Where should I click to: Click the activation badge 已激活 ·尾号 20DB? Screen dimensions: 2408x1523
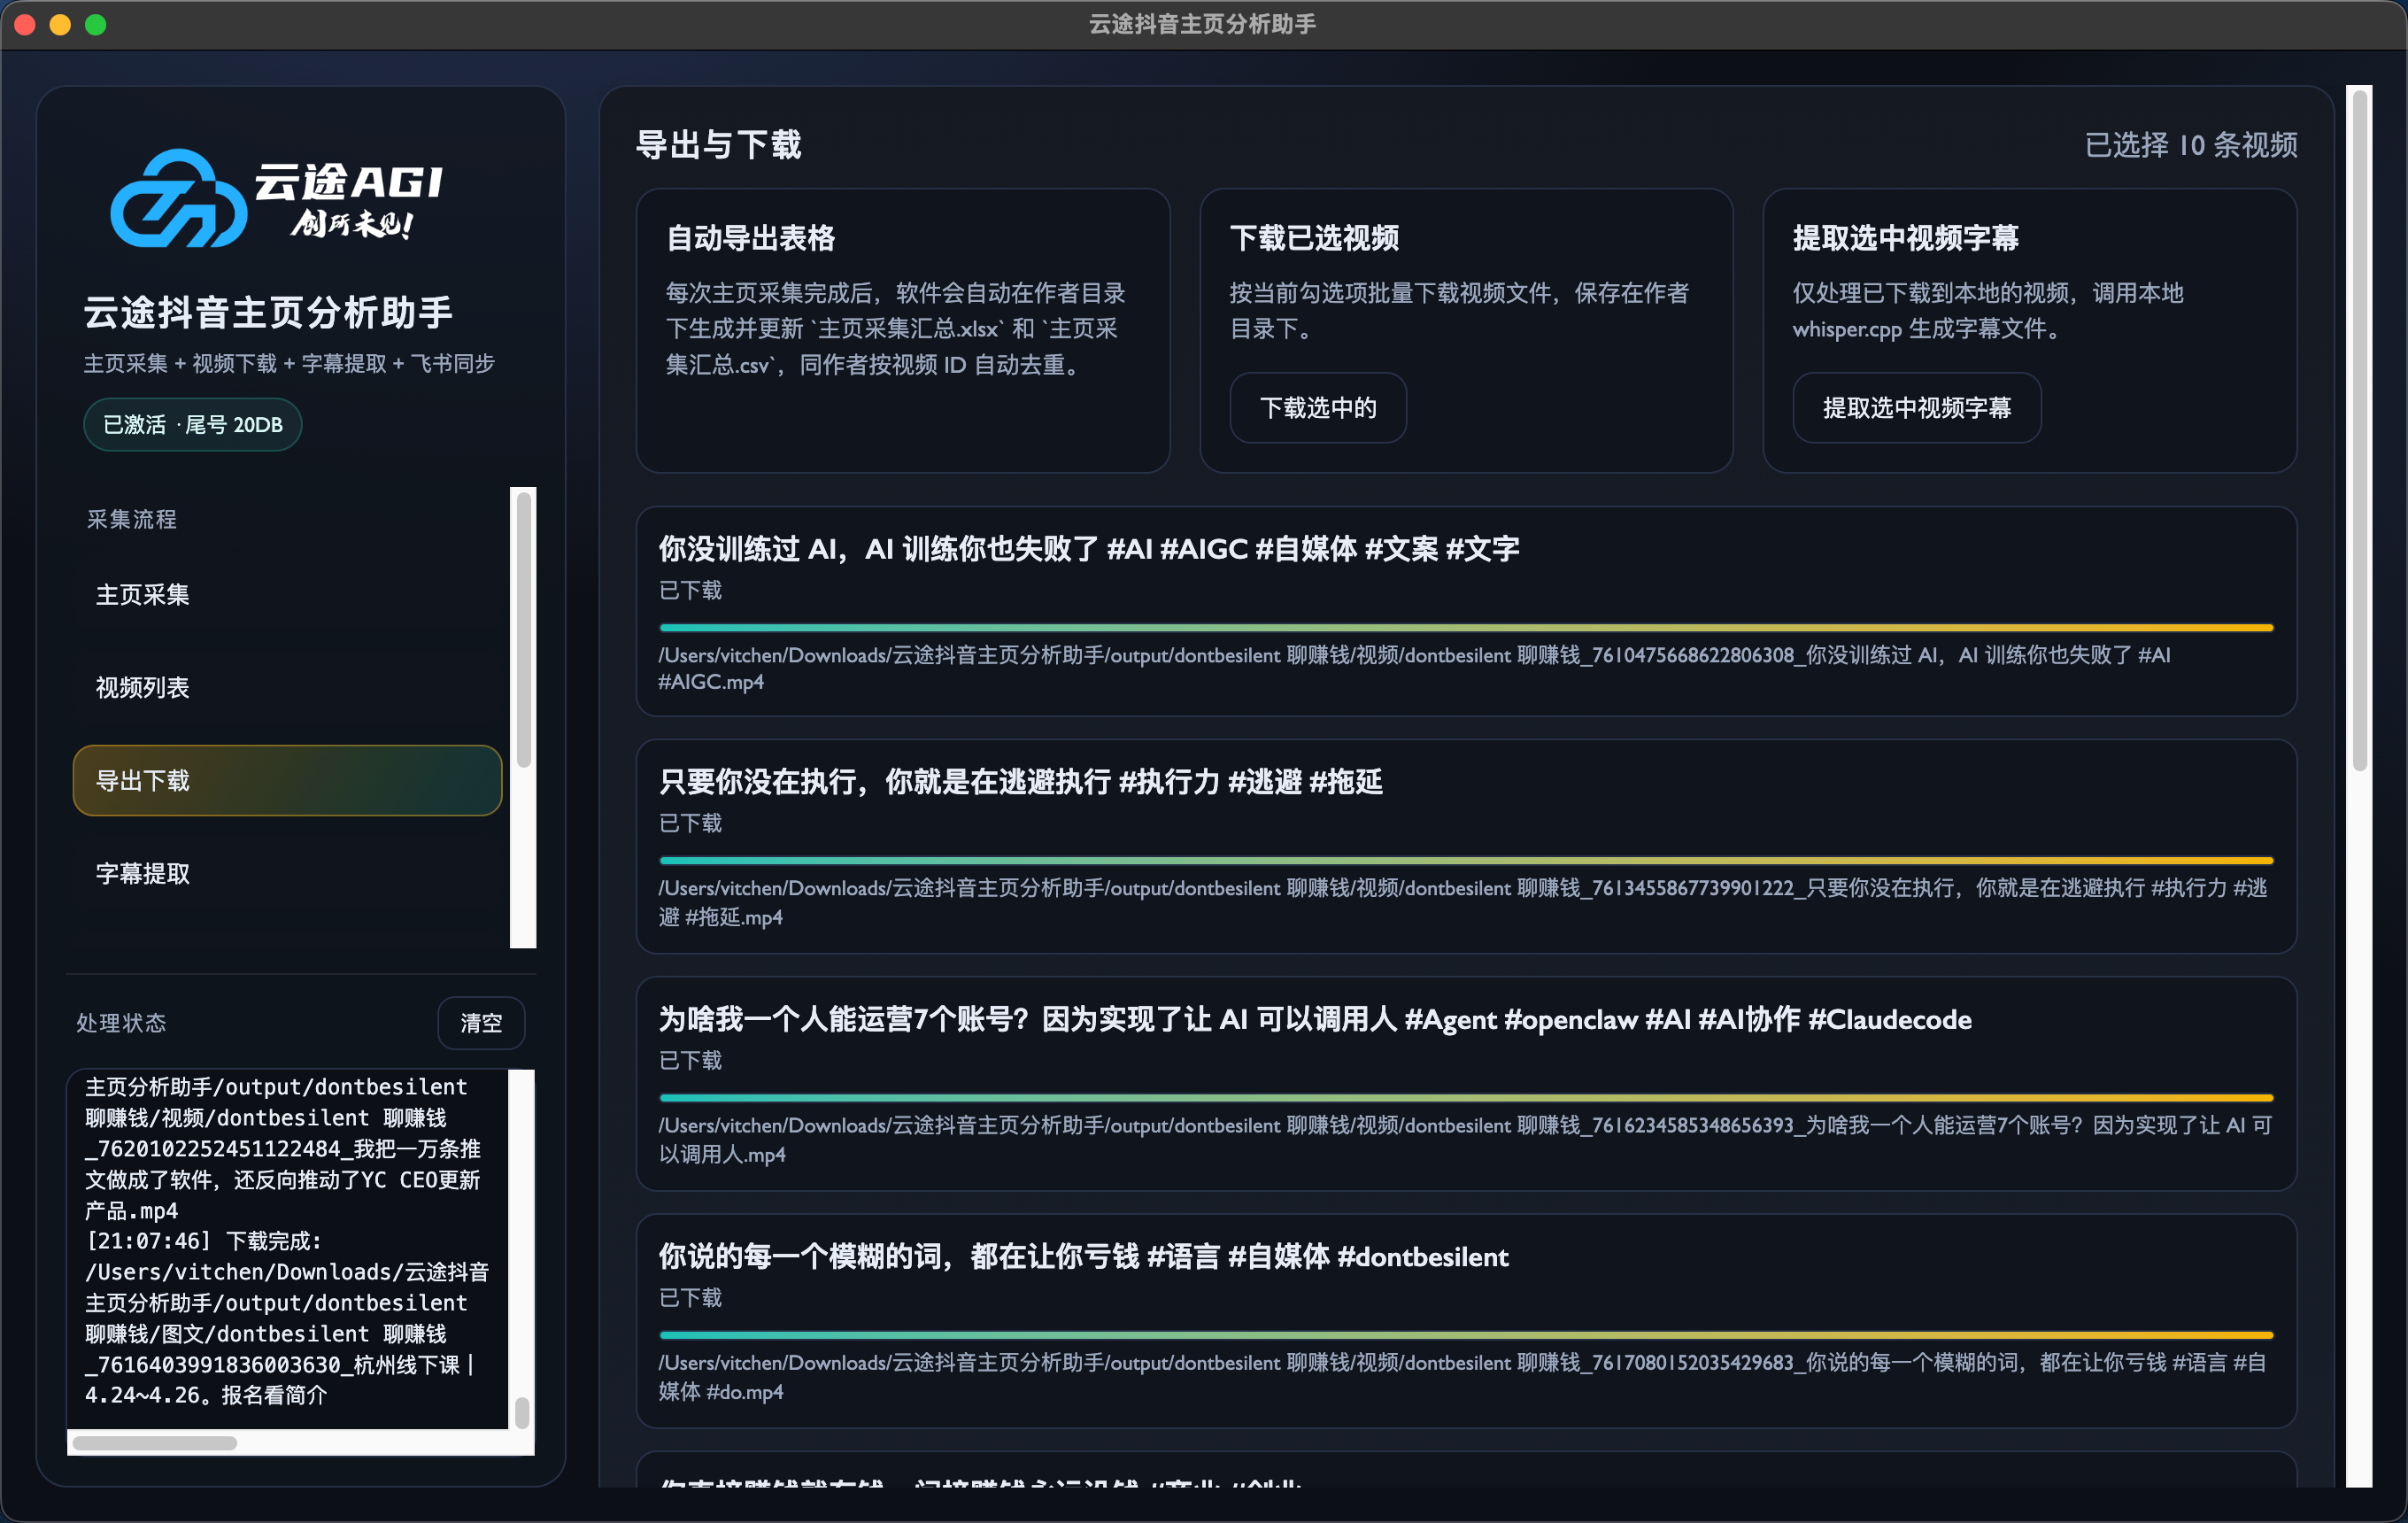tap(192, 424)
